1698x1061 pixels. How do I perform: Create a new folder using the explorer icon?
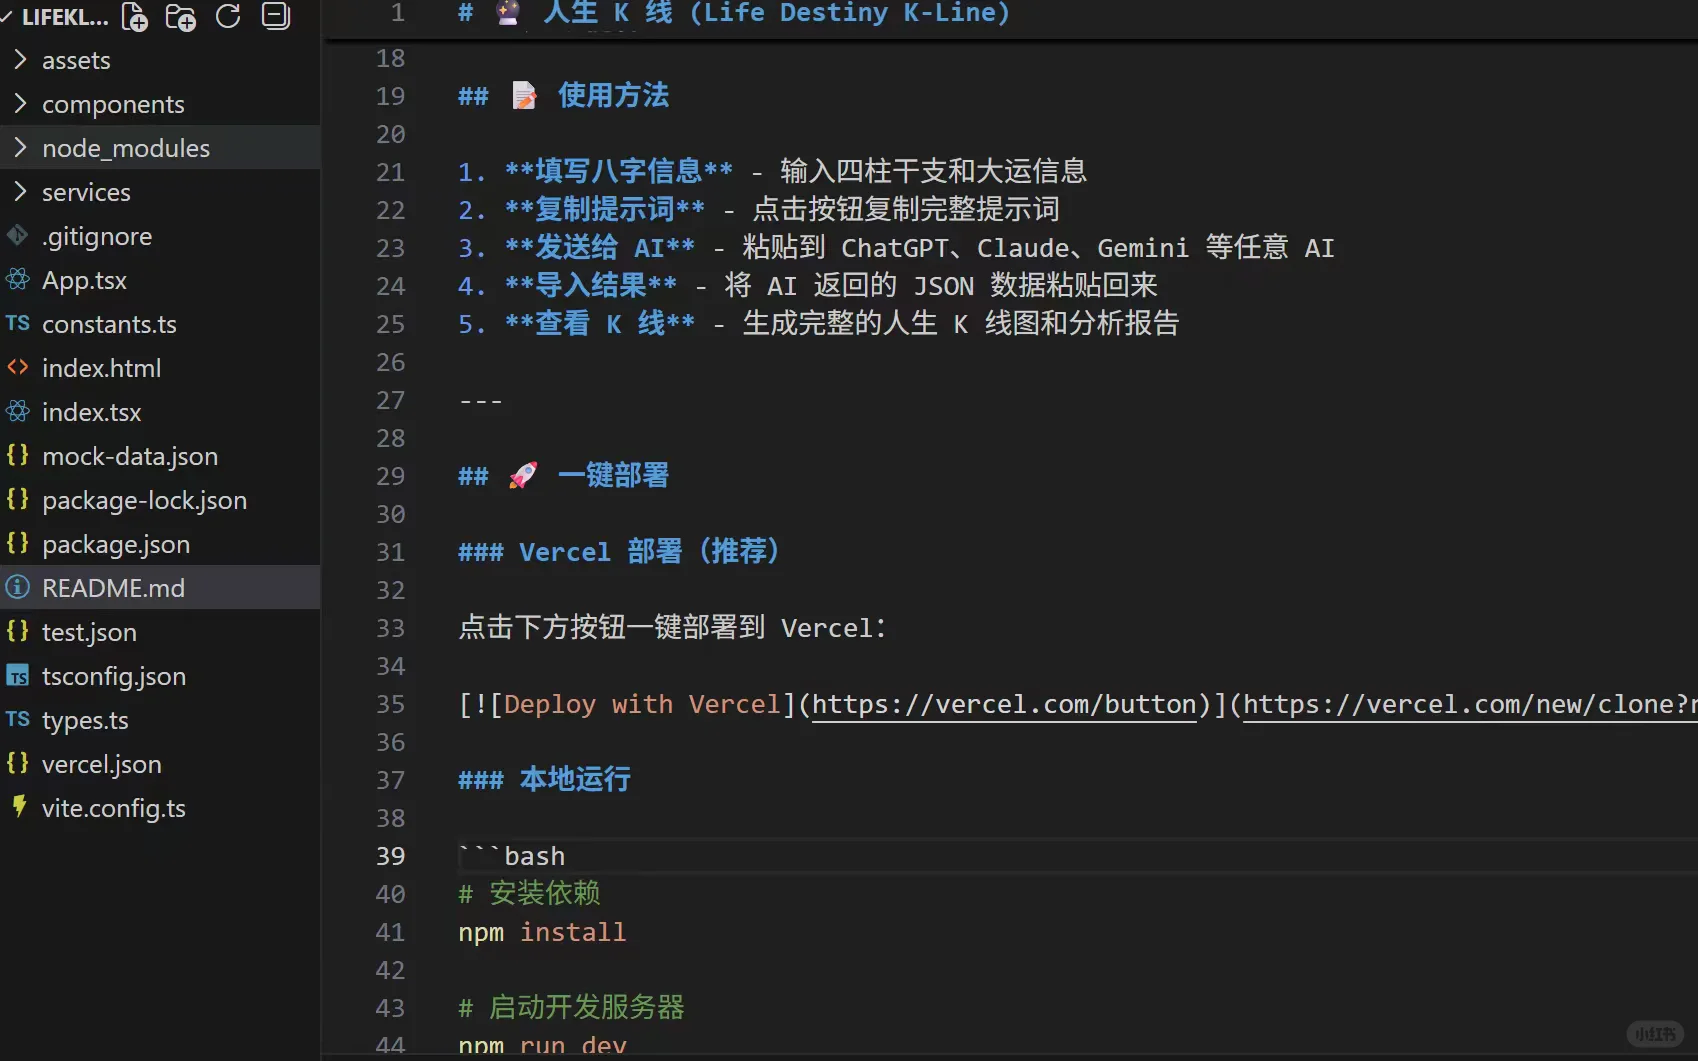(x=180, y=16)
